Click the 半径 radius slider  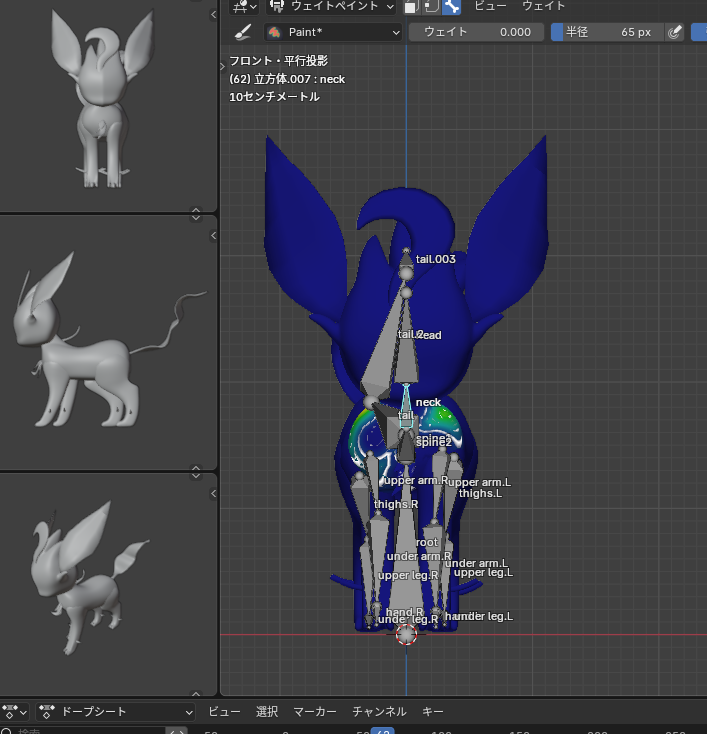[606, 32]
